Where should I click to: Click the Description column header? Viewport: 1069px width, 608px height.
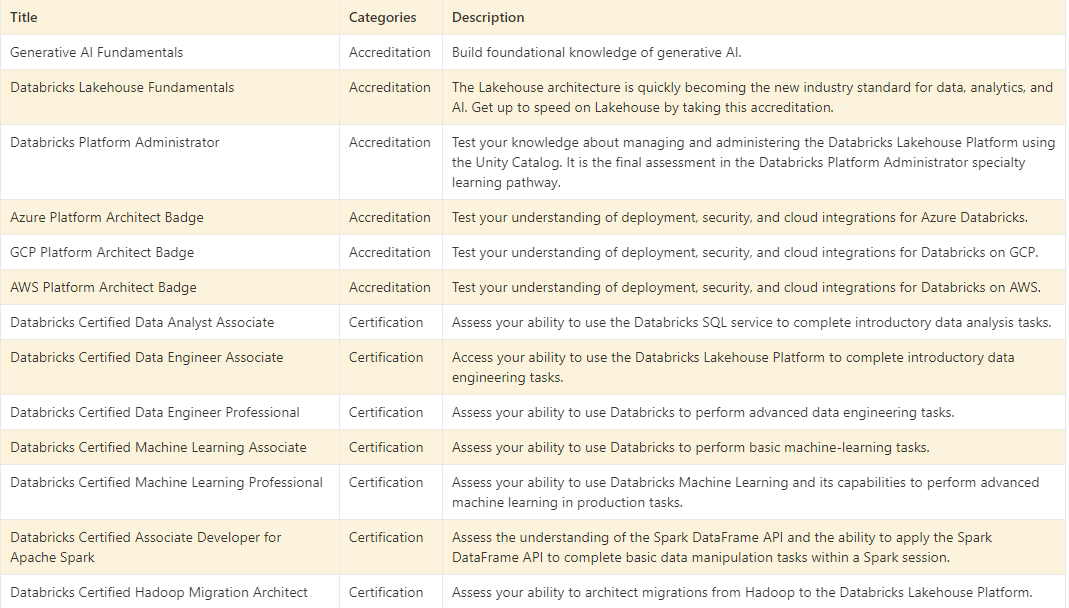pyautogui.click(x=488, y=17)
